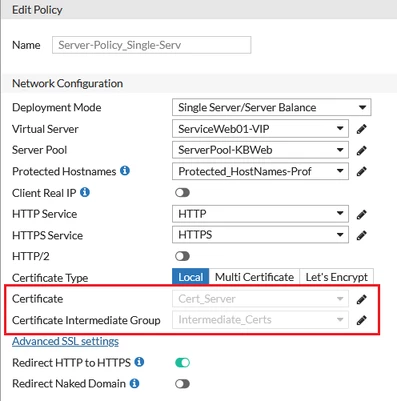The image size is (397, 401).
Task: Open the HTTPS Service dropdown
Action: point(260,235)
